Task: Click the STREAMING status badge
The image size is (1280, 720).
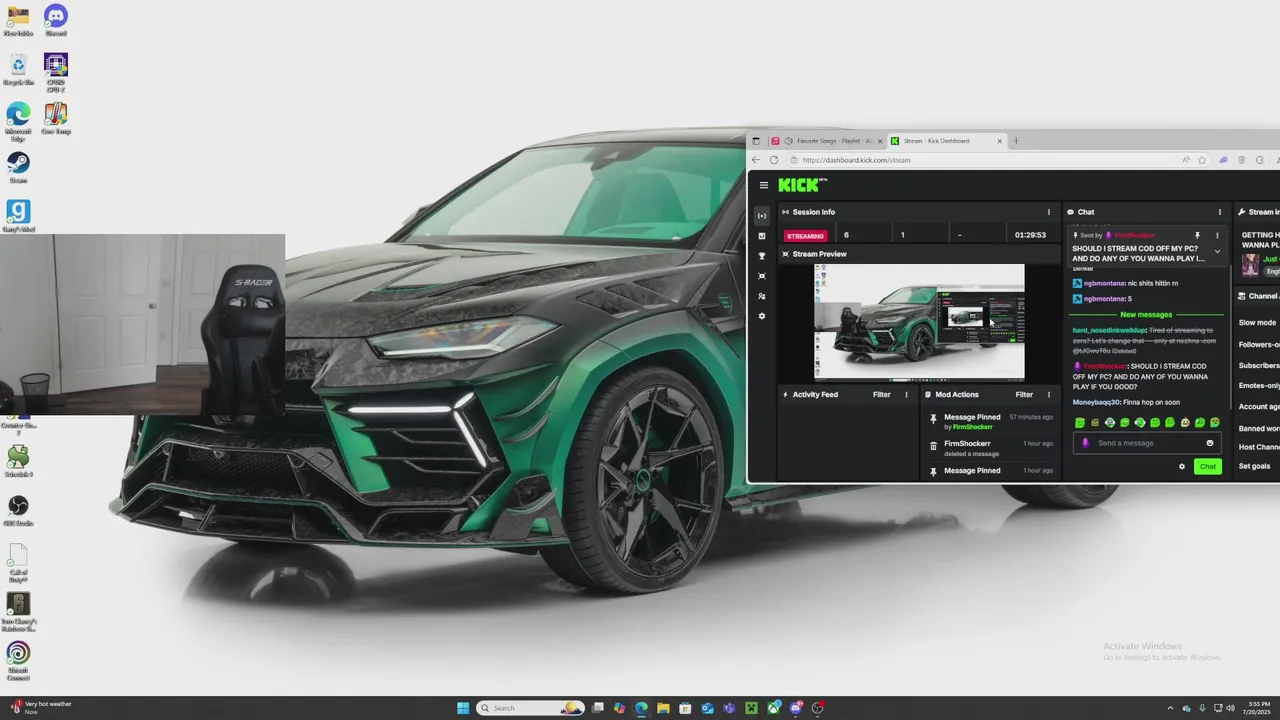Action: pos(805,236)
